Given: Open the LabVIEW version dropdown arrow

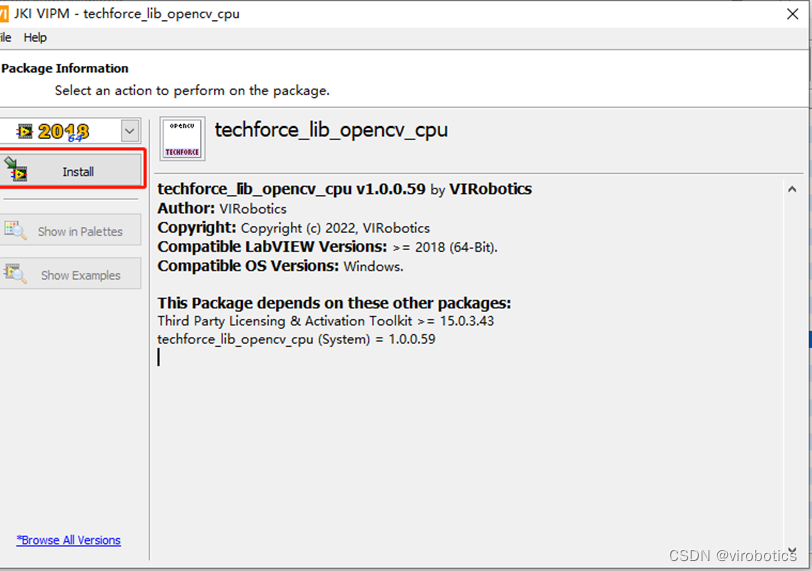Looking at the screenshot, I should (x=130, y=131).
